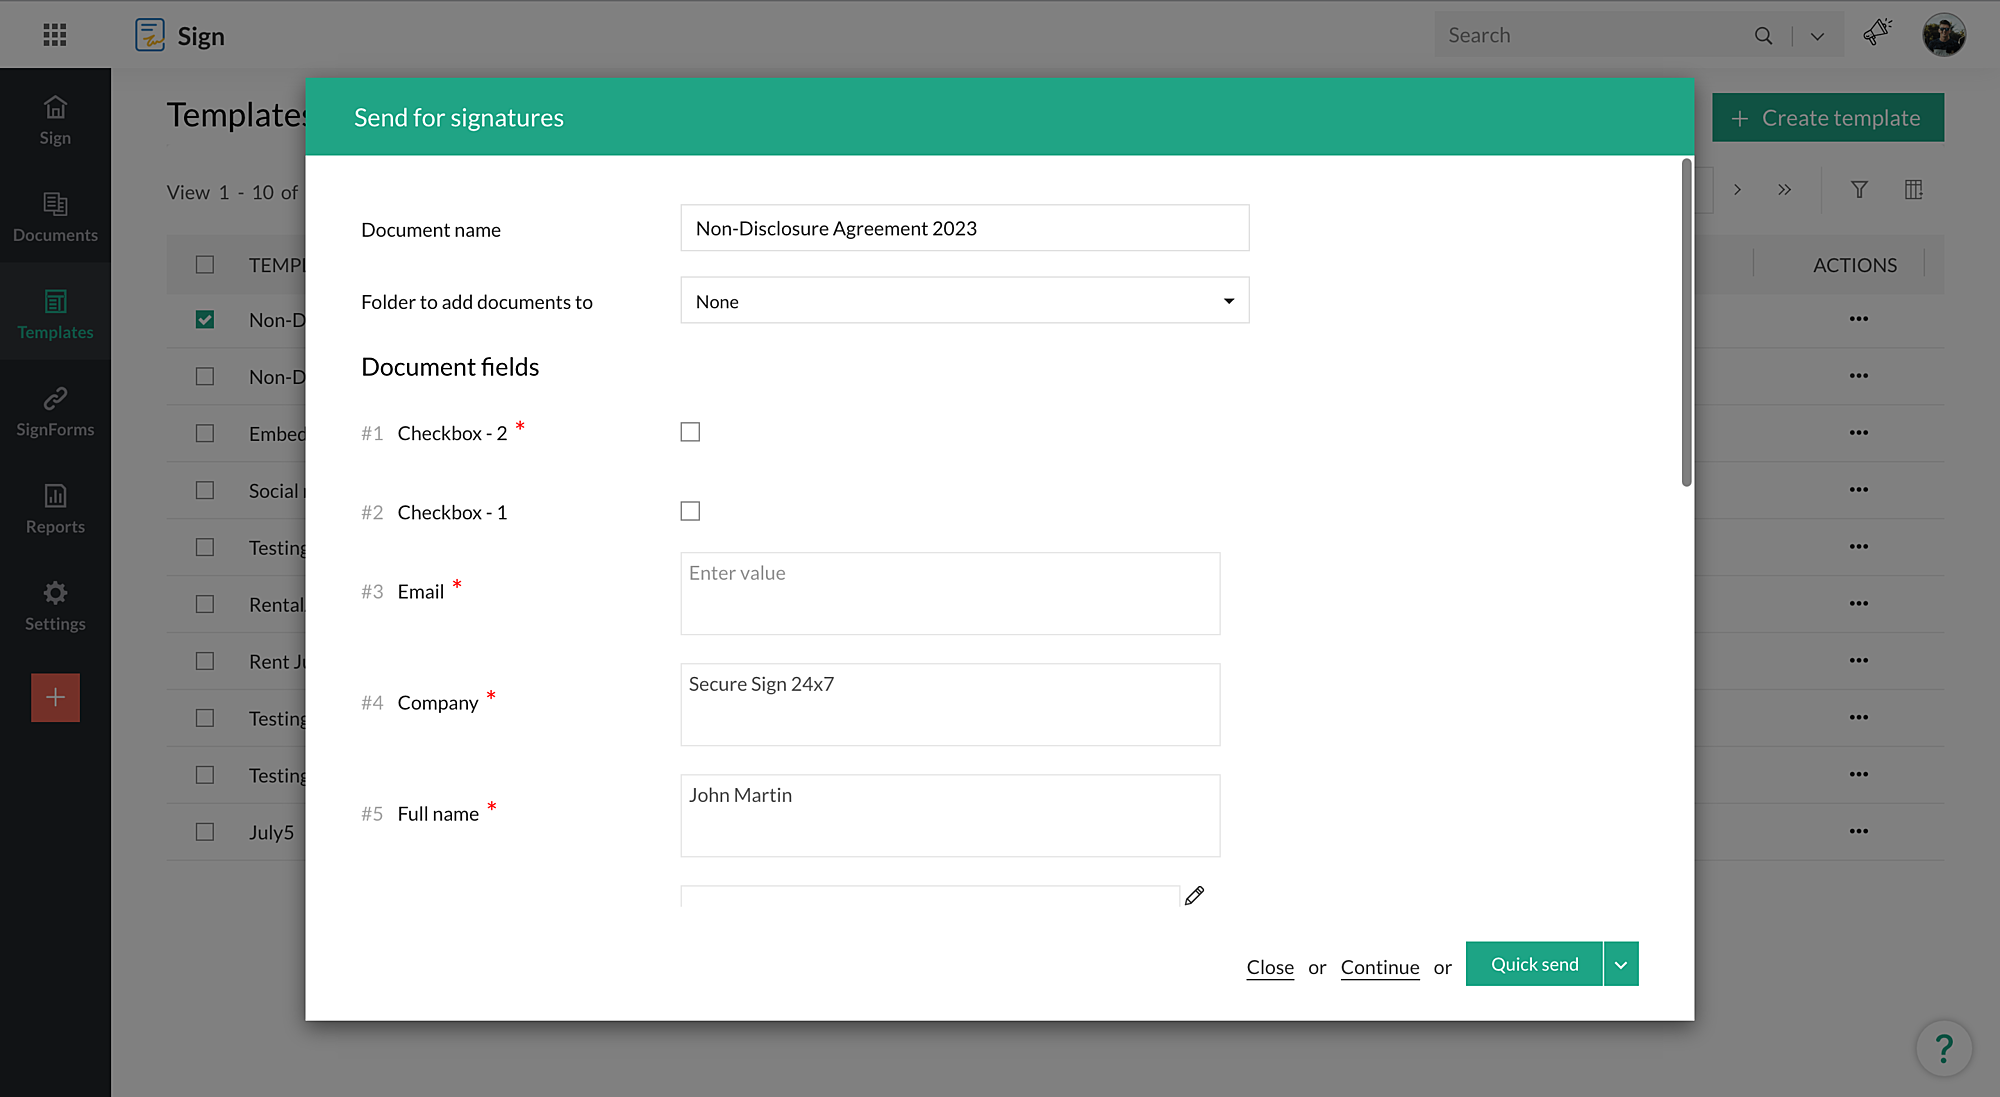Screen dimensions: 2000x1097
Task: Open the apps grid launcher icon
Action: (55, 35)
